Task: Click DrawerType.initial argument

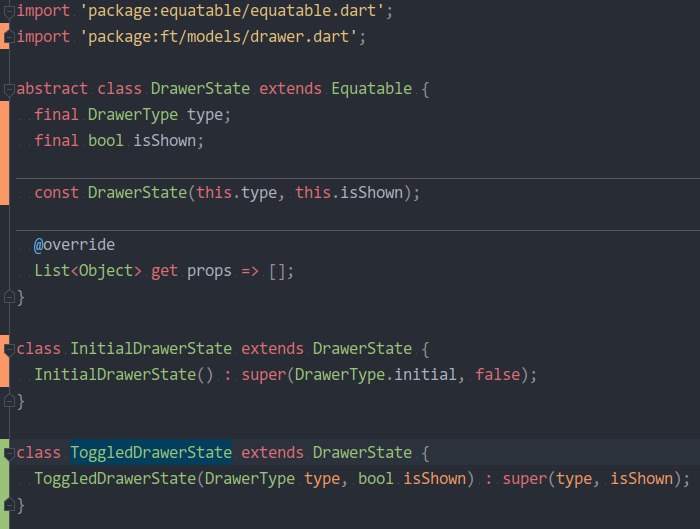Action: click(x=376, y=374)
